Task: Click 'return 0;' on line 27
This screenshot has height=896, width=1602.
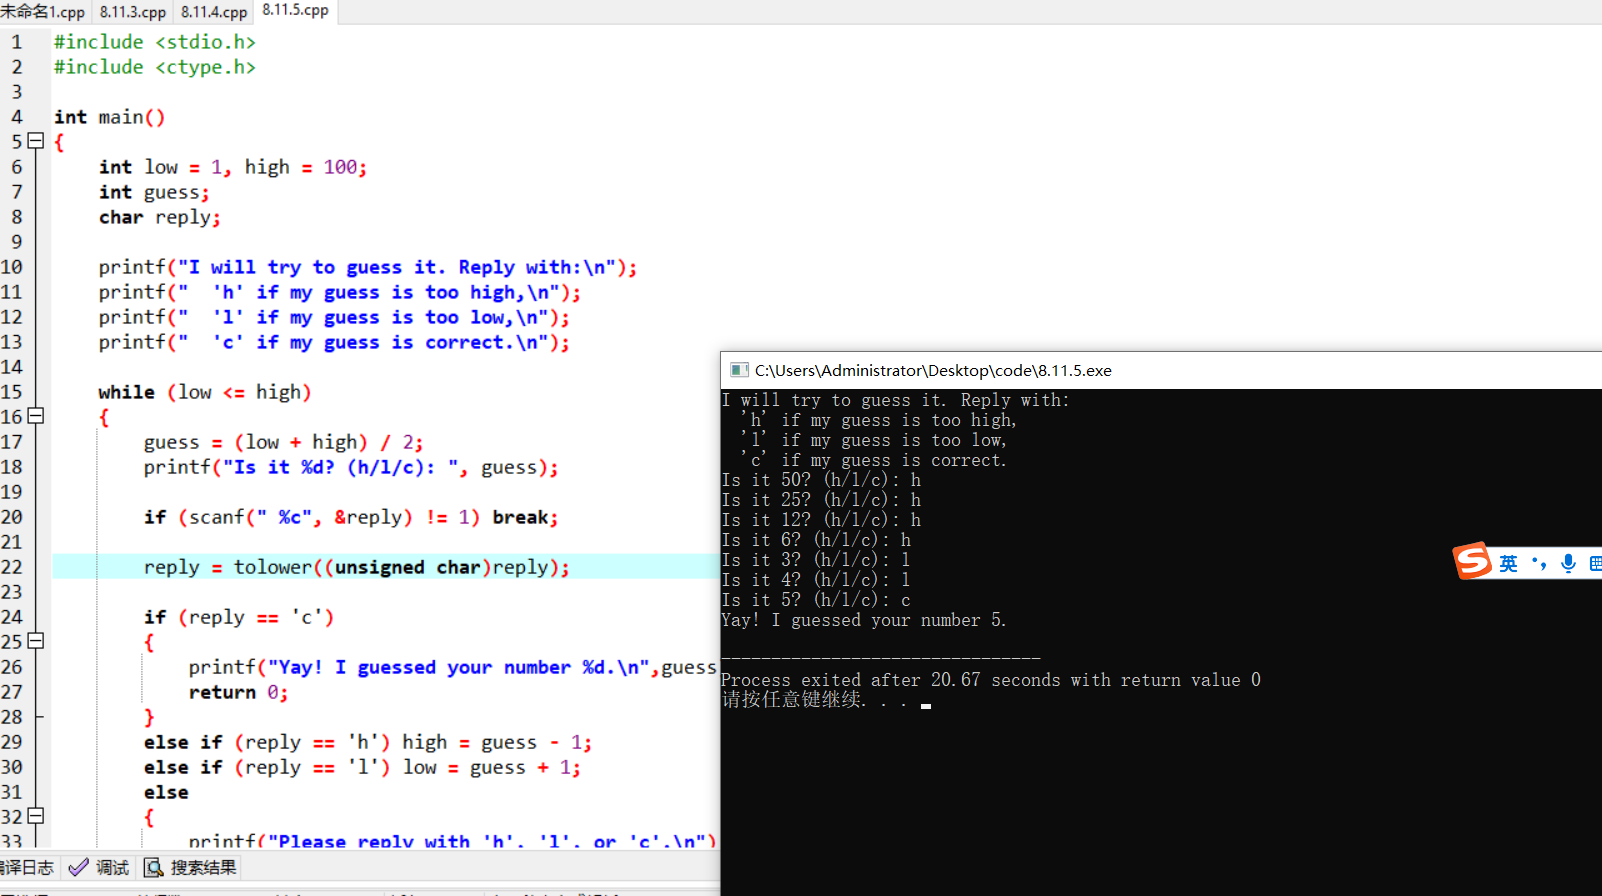Action: [238, 692]
